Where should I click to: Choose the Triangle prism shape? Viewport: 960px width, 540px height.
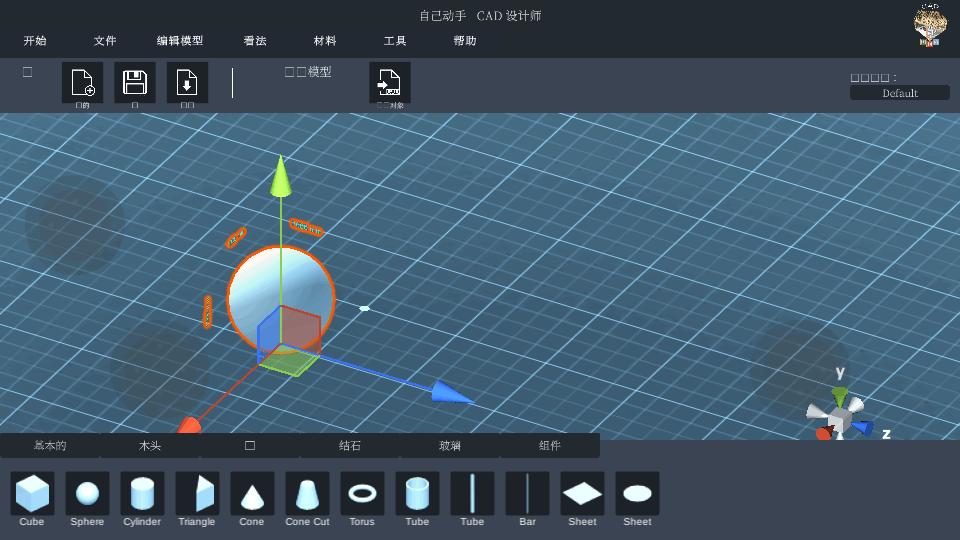pos(197,494)
